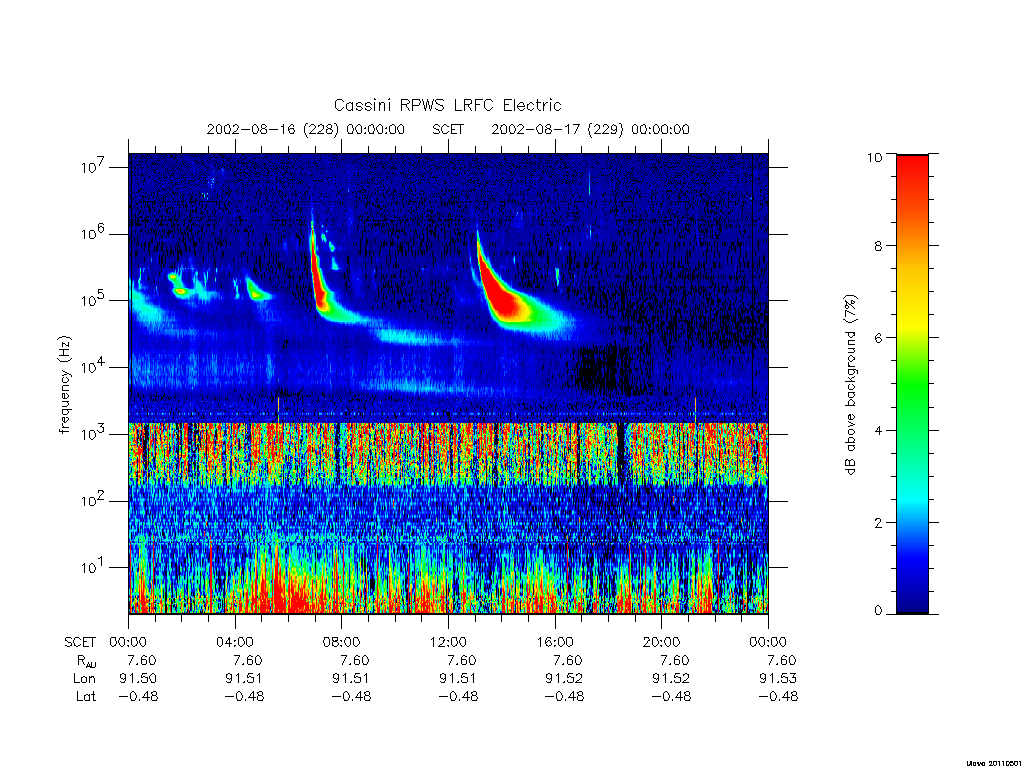Click the frequency (Hz) axis label
The height and width of the screenshot is (768, 1024).
click(x=64, y=385)
